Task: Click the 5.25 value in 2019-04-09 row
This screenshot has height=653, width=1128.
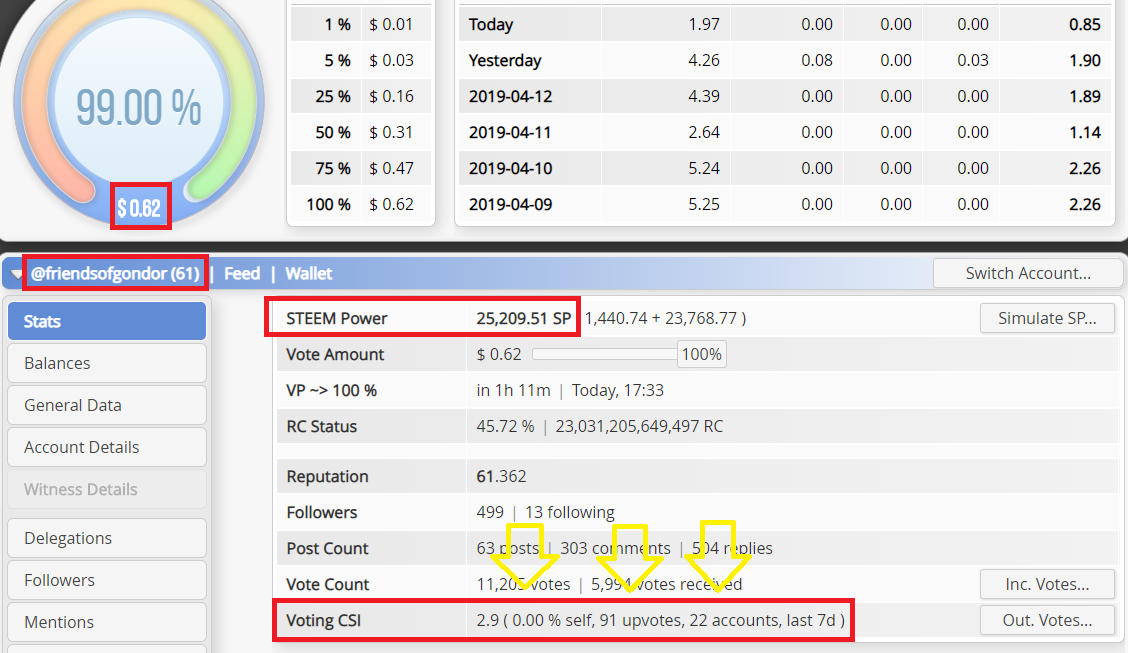Action: (x=704, y=204)
